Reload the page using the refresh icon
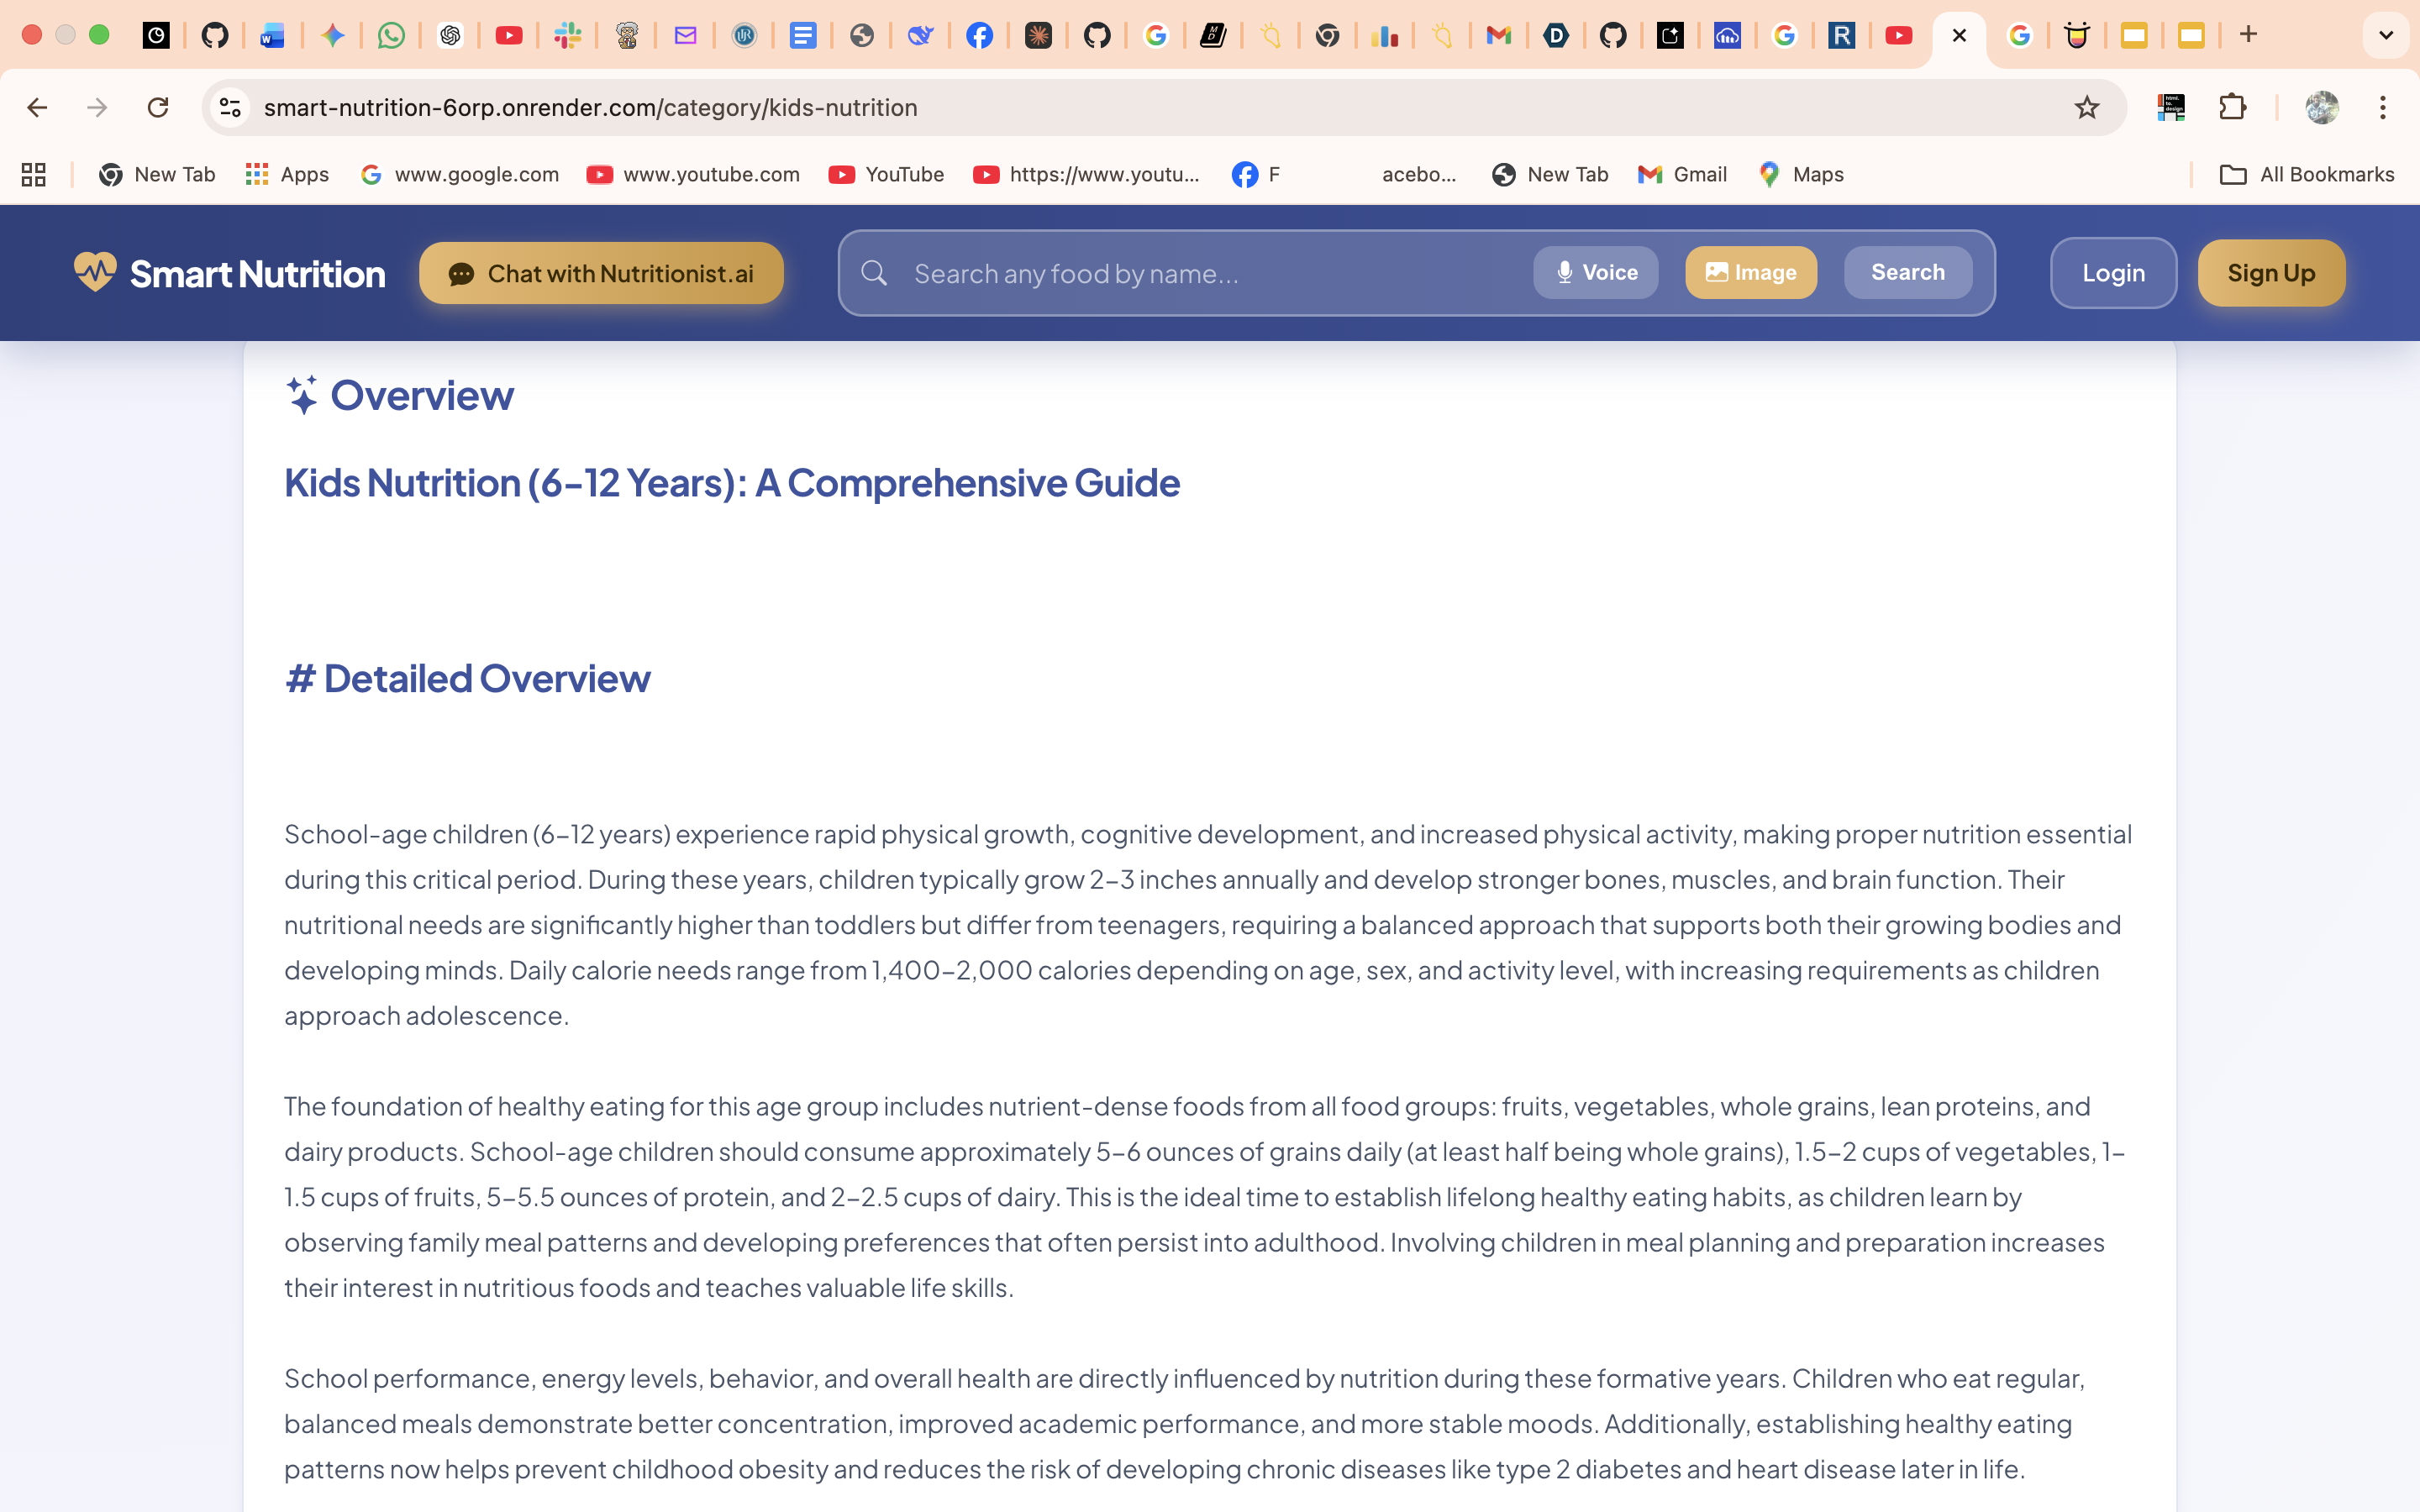This screenshot has height=1512, width=2420. (158, 107)
